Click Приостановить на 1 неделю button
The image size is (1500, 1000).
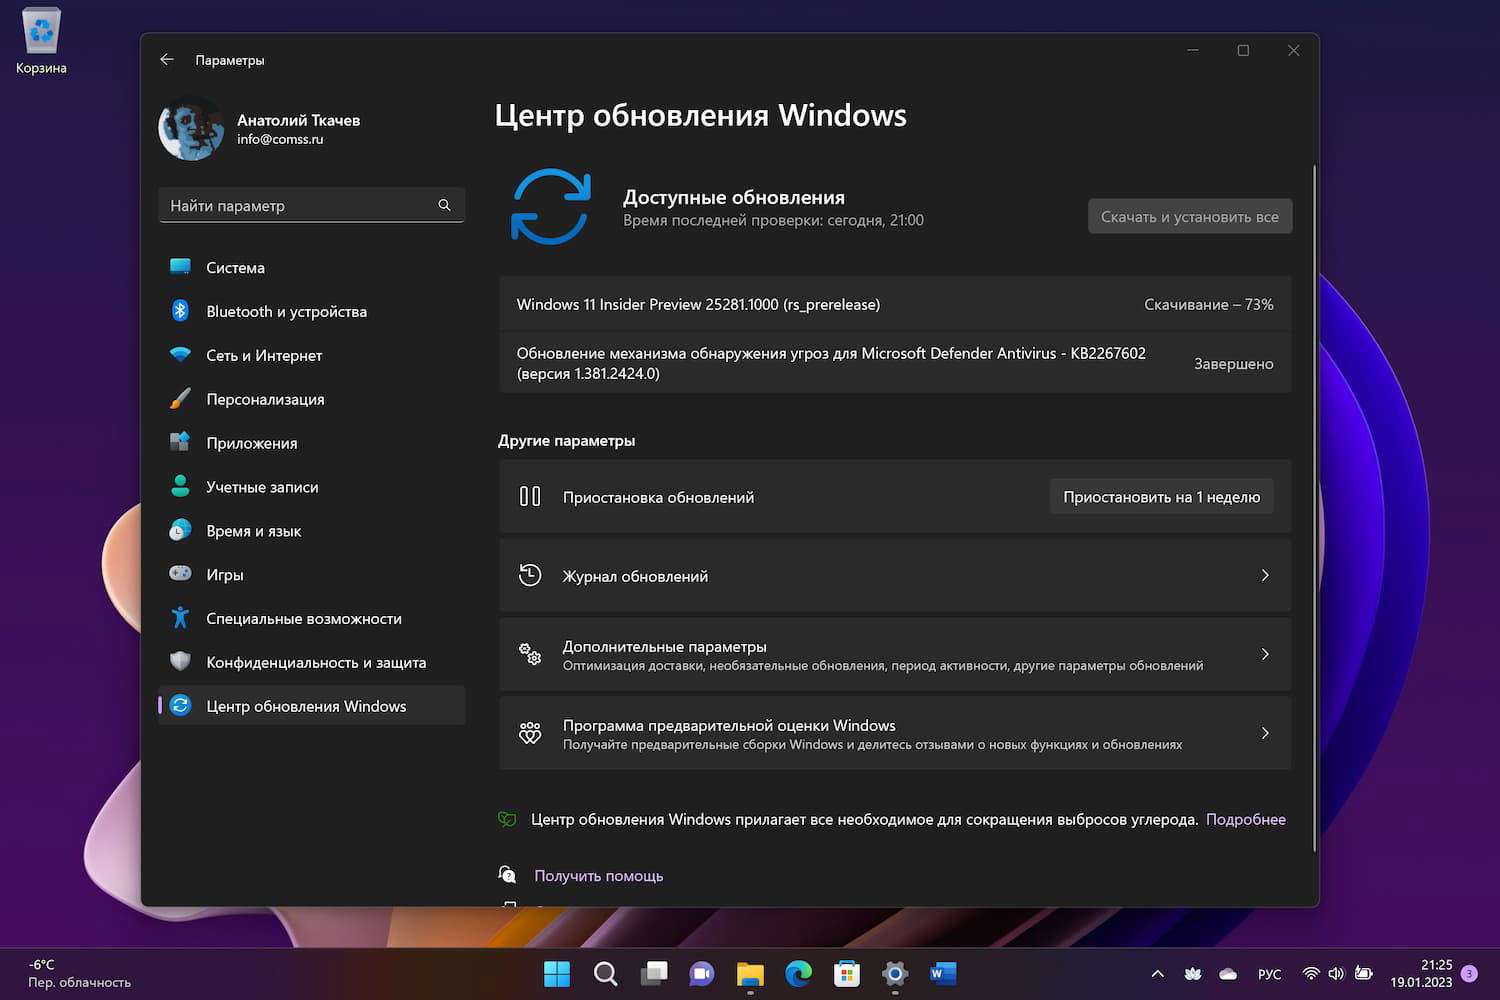(x=1161, y=496)
